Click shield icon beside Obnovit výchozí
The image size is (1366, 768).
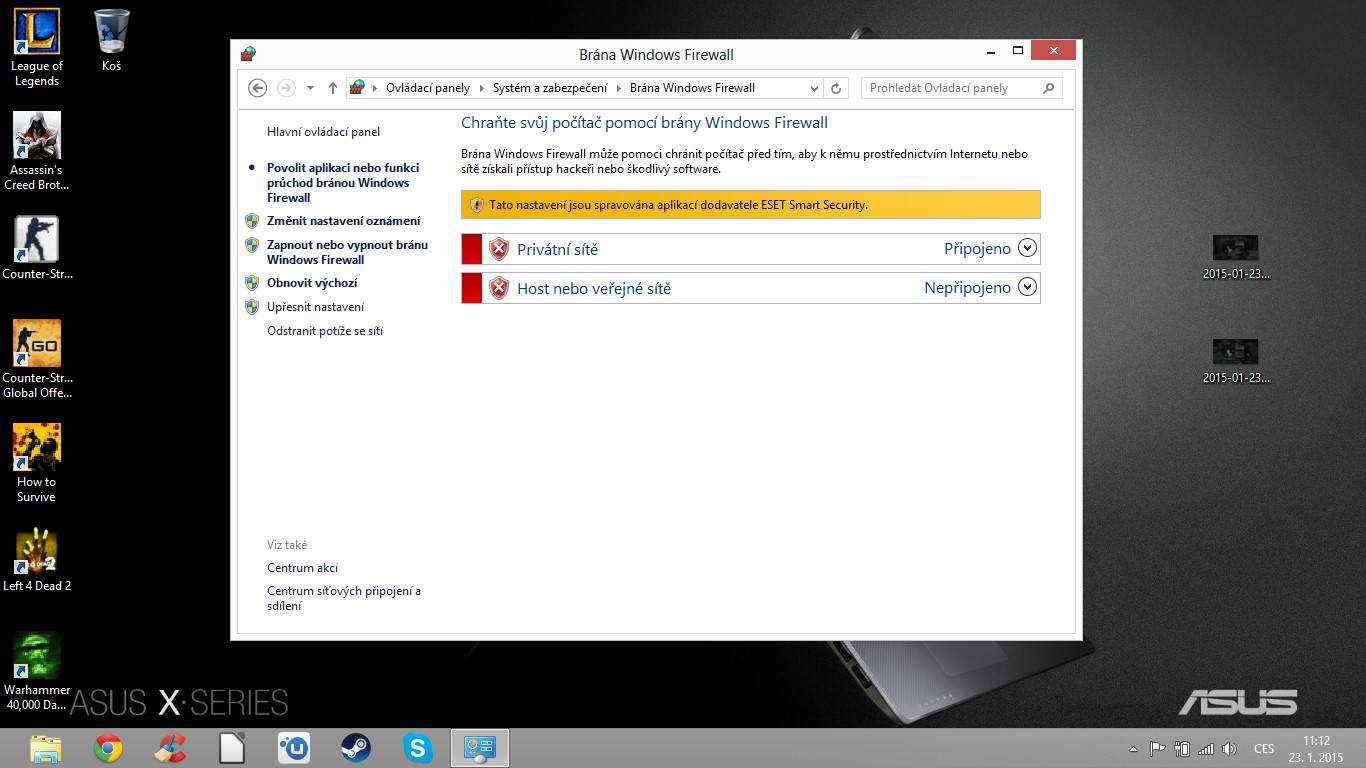pyautogui.click(x=252, y=283)
